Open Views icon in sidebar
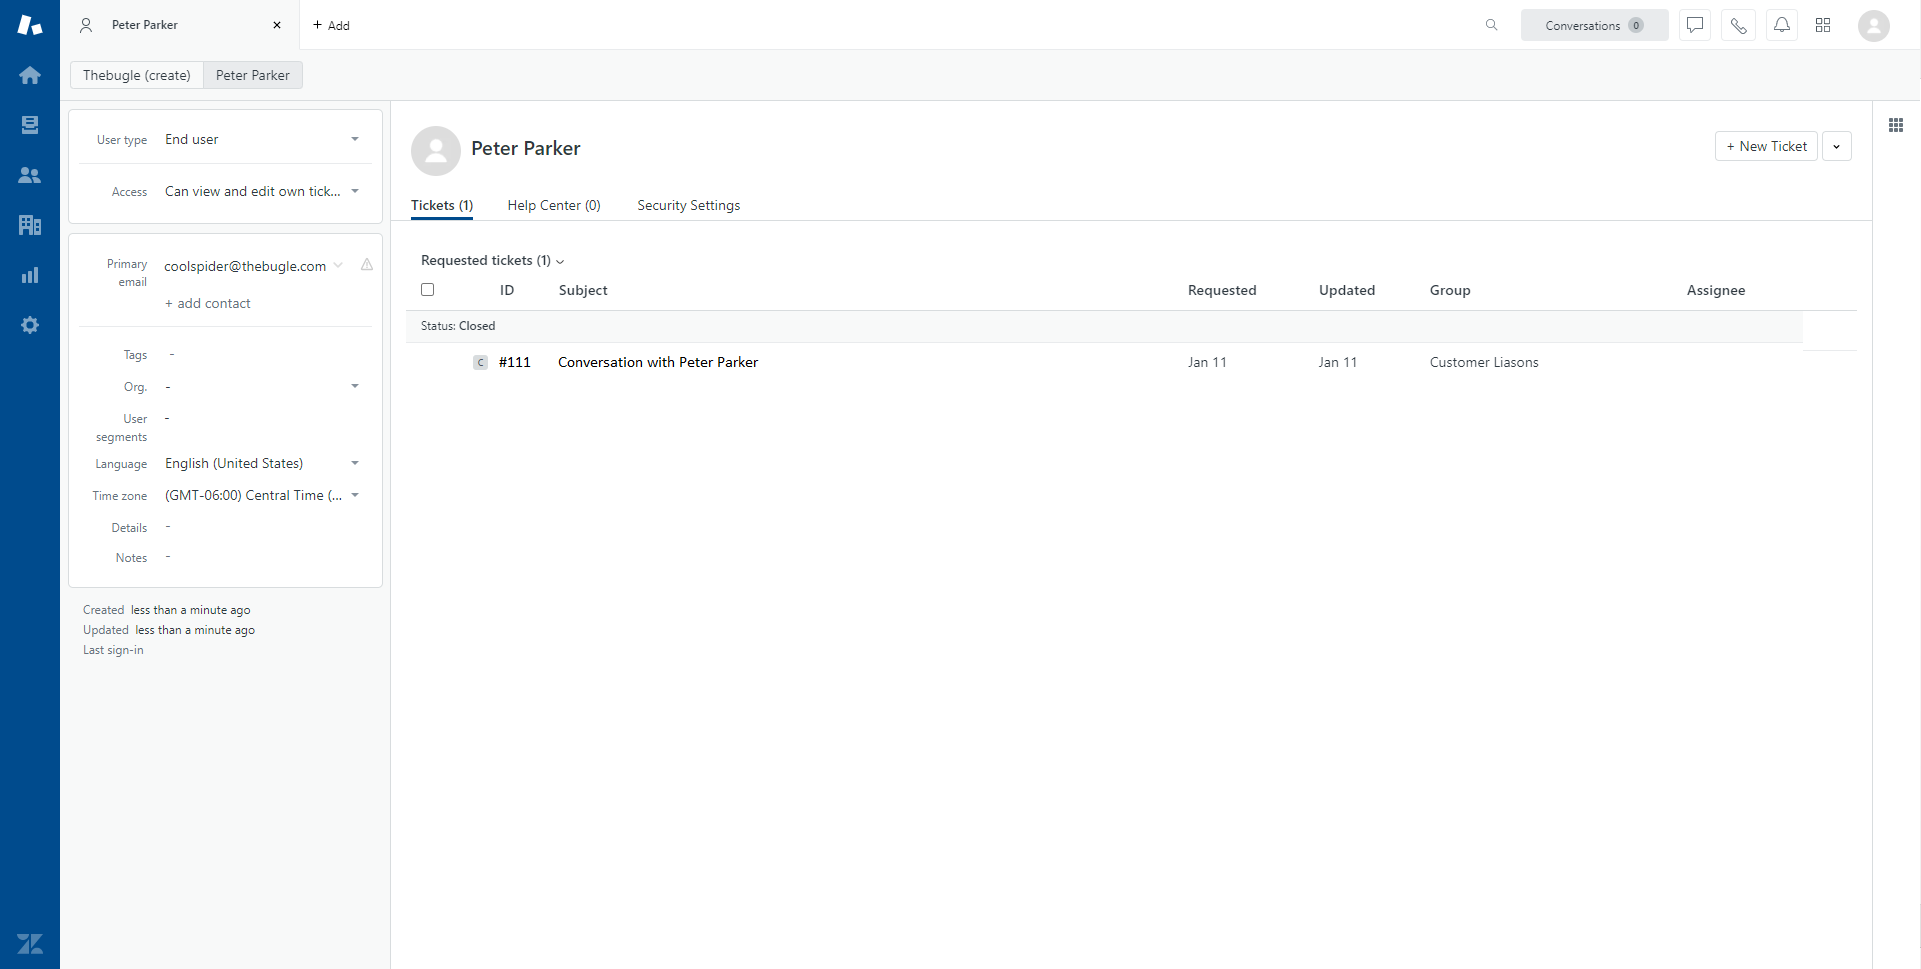Image resolution: width=1921 pixels, height=969 pixels. tap(30, 125)
